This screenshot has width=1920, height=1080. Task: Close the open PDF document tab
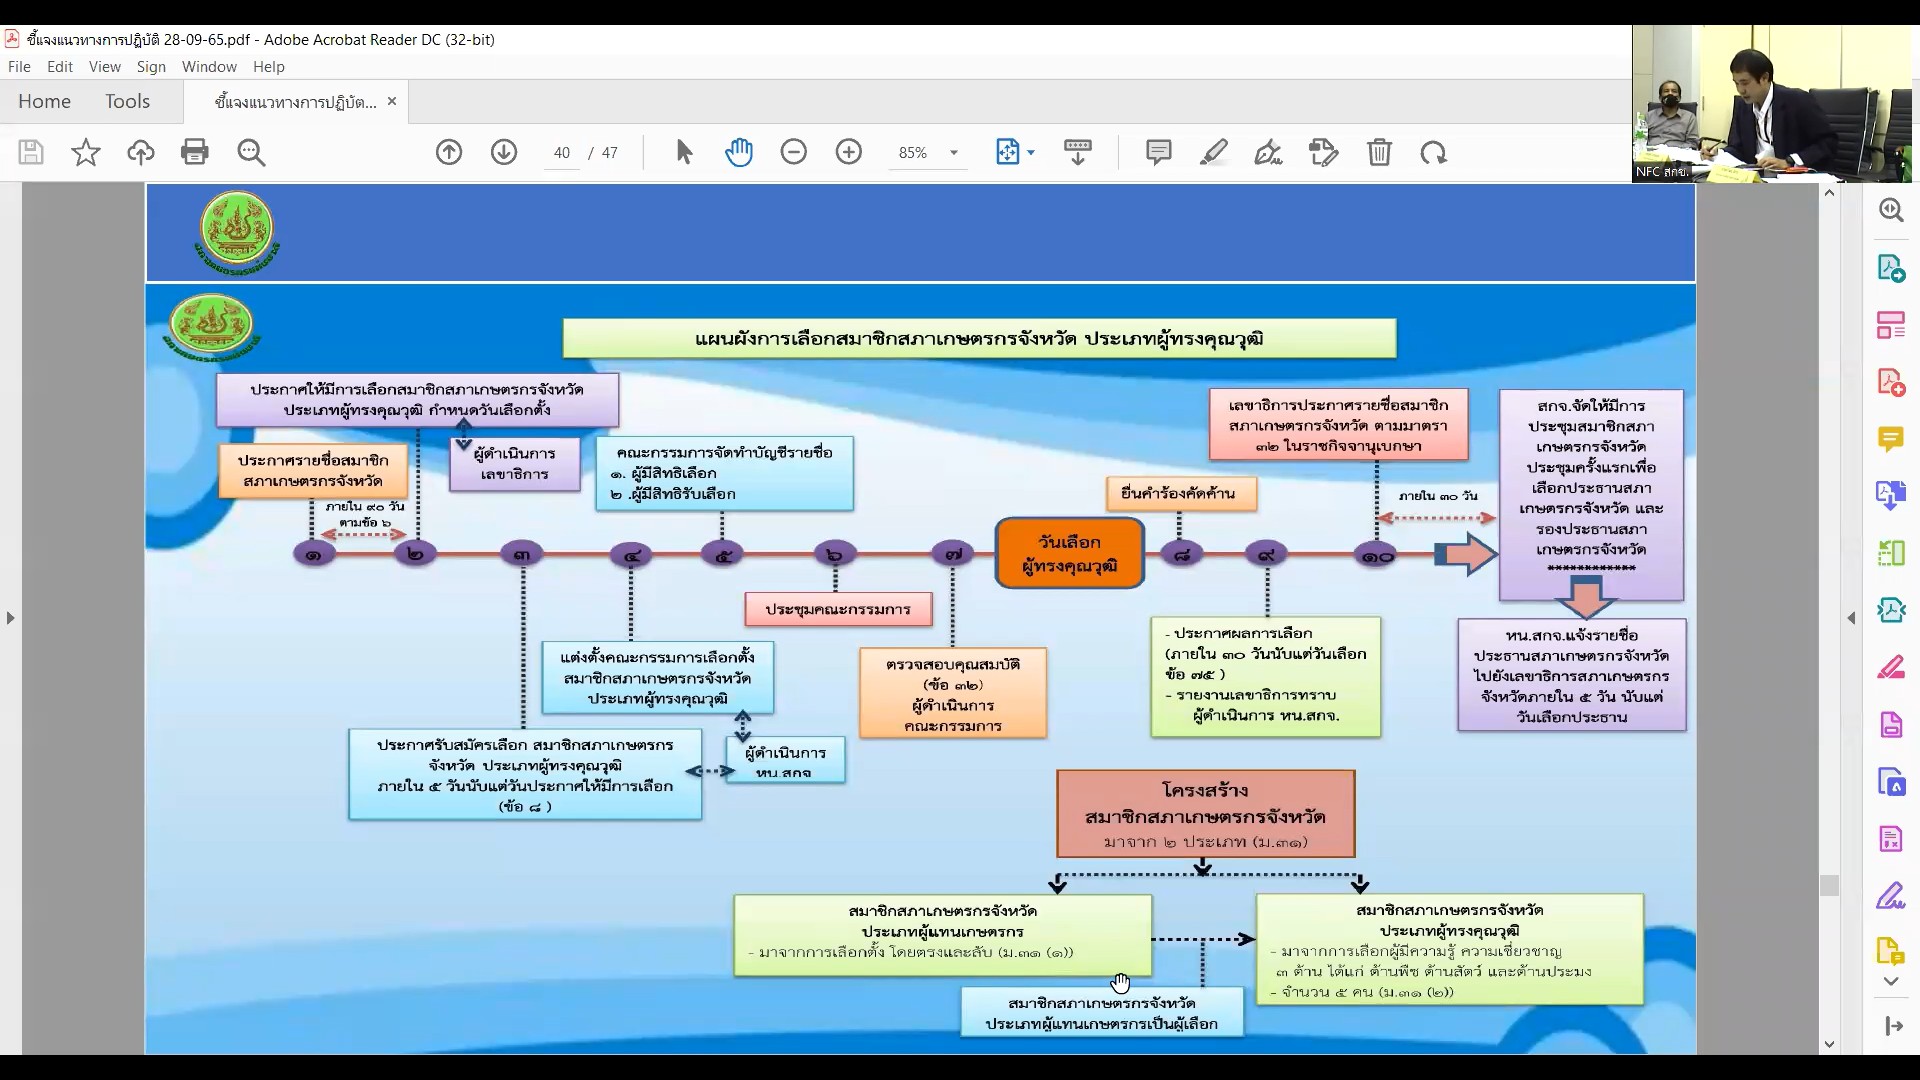coord(392,101)
